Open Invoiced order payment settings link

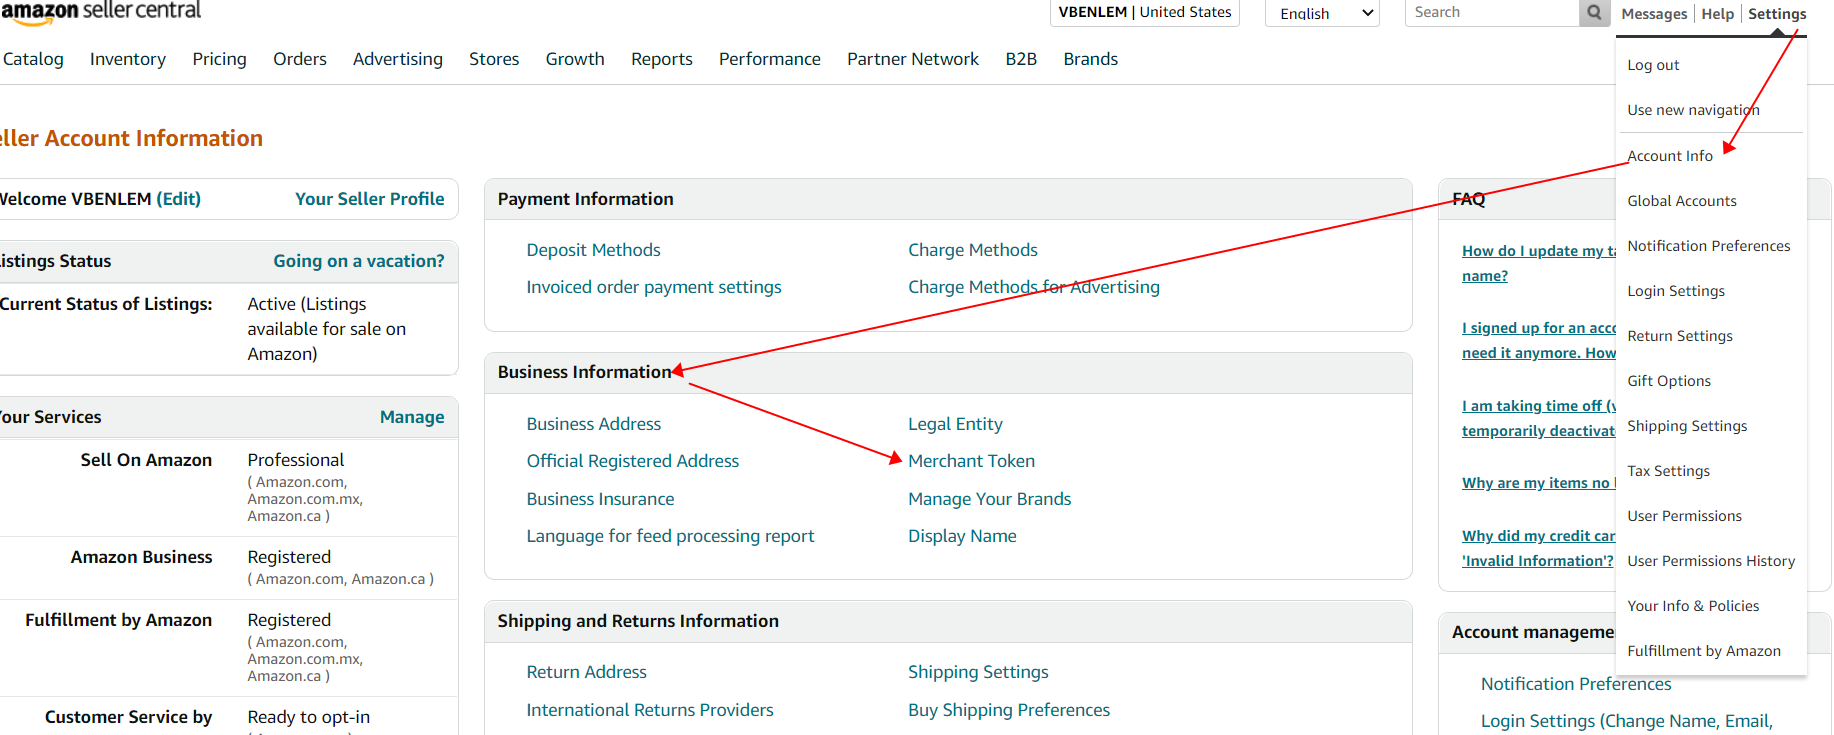coord(654,287)
